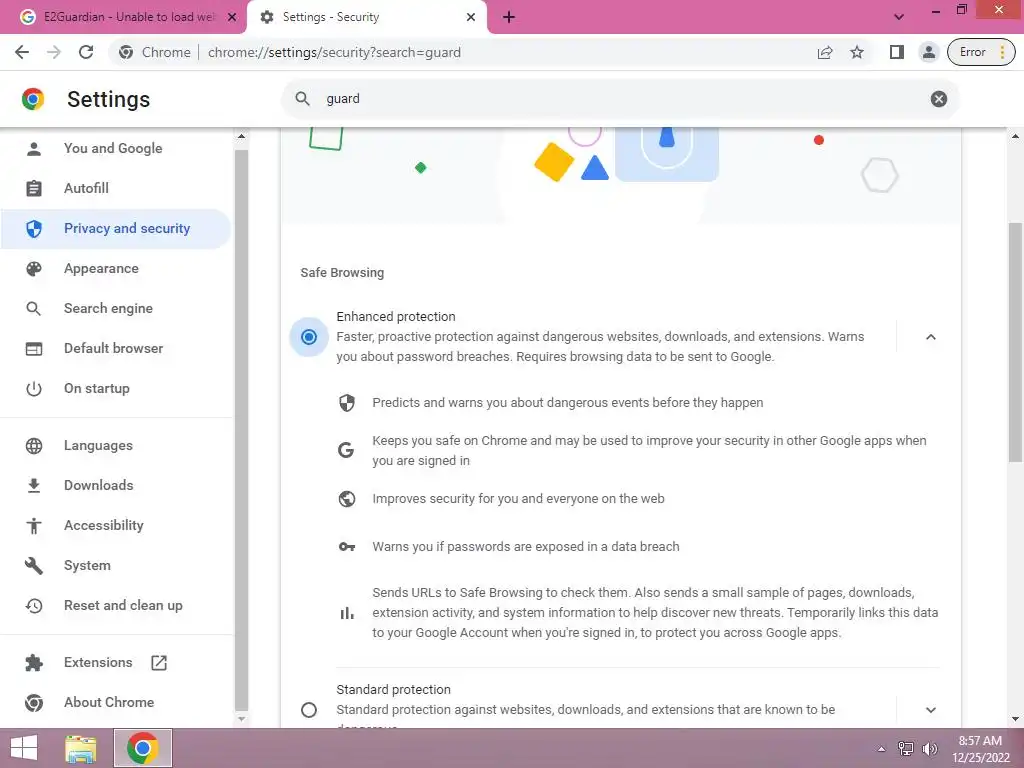This screenshot has height=768, width=1024.
Task: Close the Settings - Security tab
Action: point(471,17)
